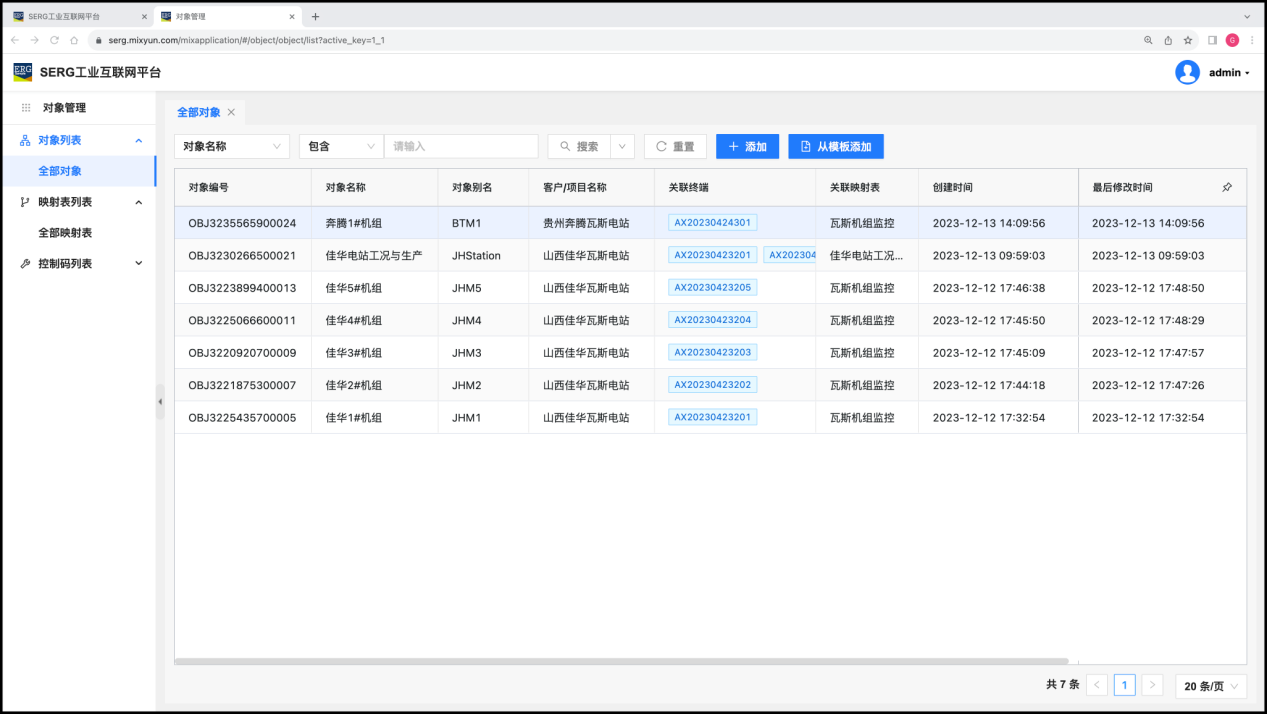The width and height of the screenshot is (1267, 714).
Task: Click the 从模板添加 button
Action: (835, 146)
